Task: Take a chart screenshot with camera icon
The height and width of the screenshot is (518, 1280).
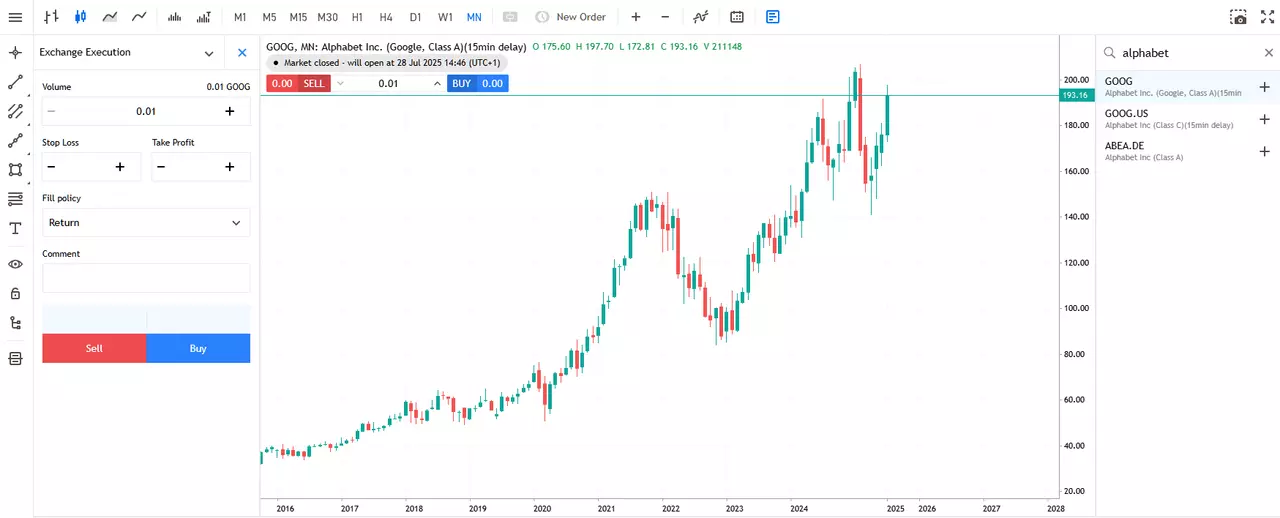Action: 1239,17
